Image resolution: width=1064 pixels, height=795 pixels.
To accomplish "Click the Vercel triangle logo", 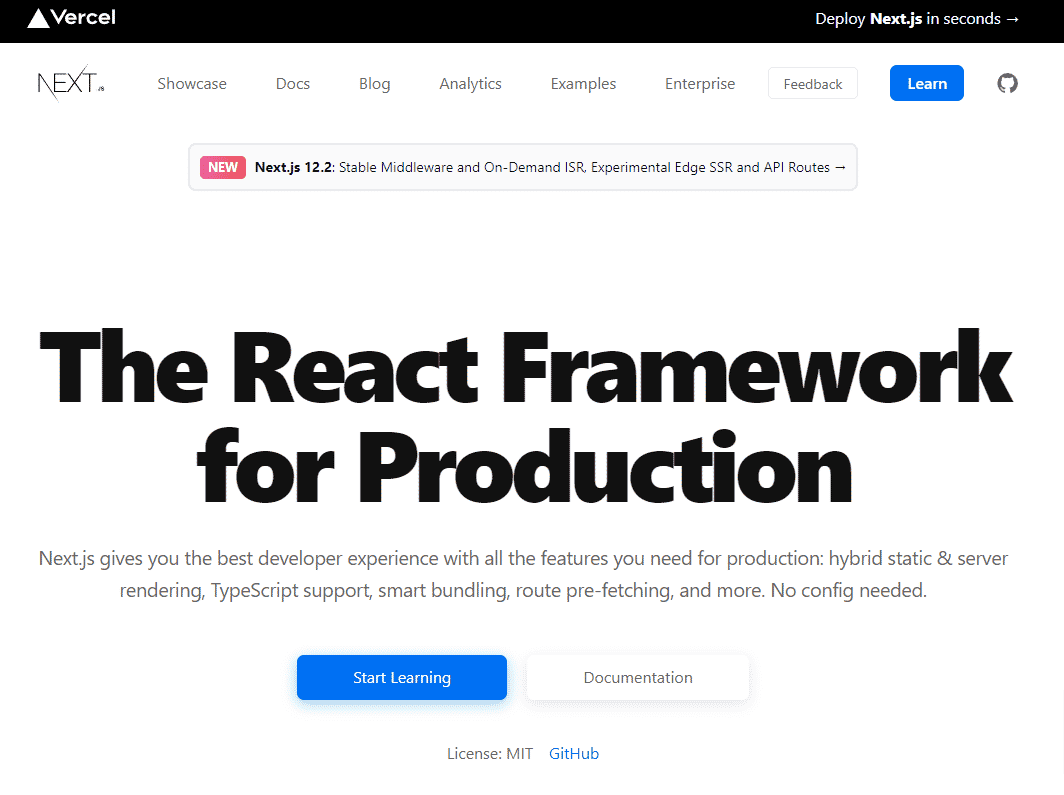I will [38, 18].
